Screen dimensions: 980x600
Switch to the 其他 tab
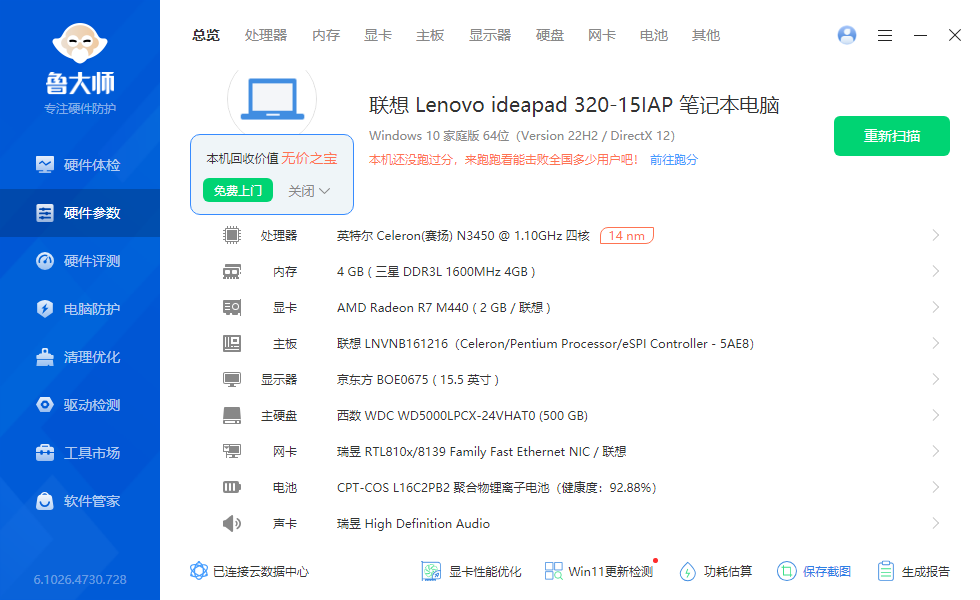point(706,36)
